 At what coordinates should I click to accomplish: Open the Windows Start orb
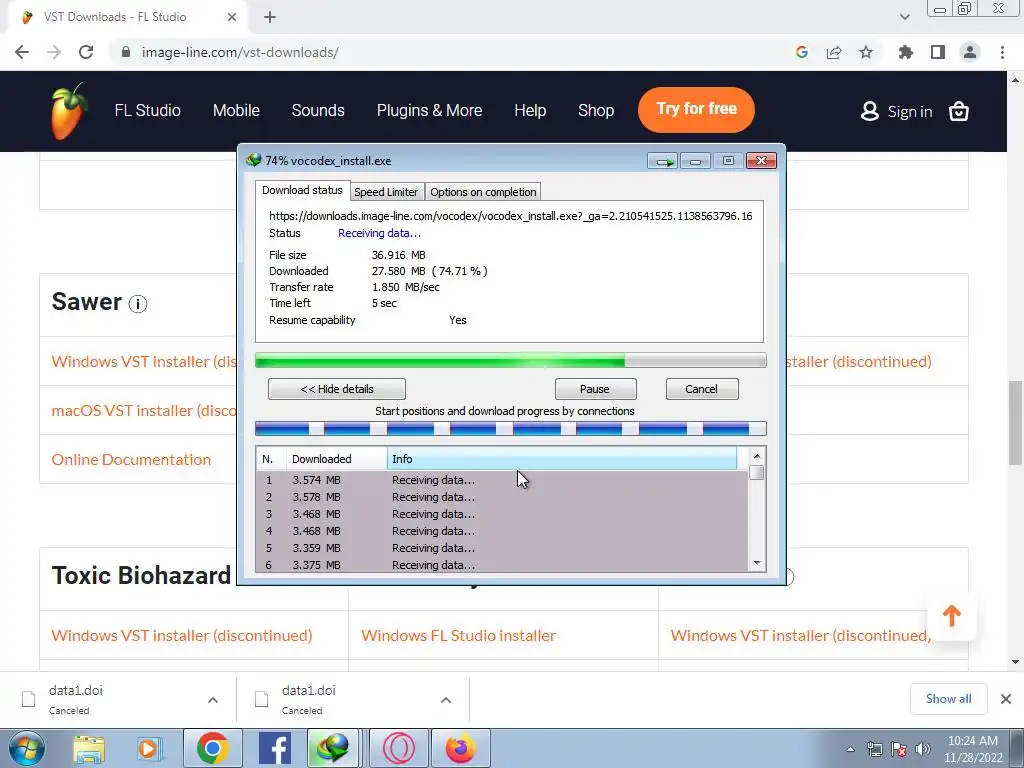[x=27, y=748]
